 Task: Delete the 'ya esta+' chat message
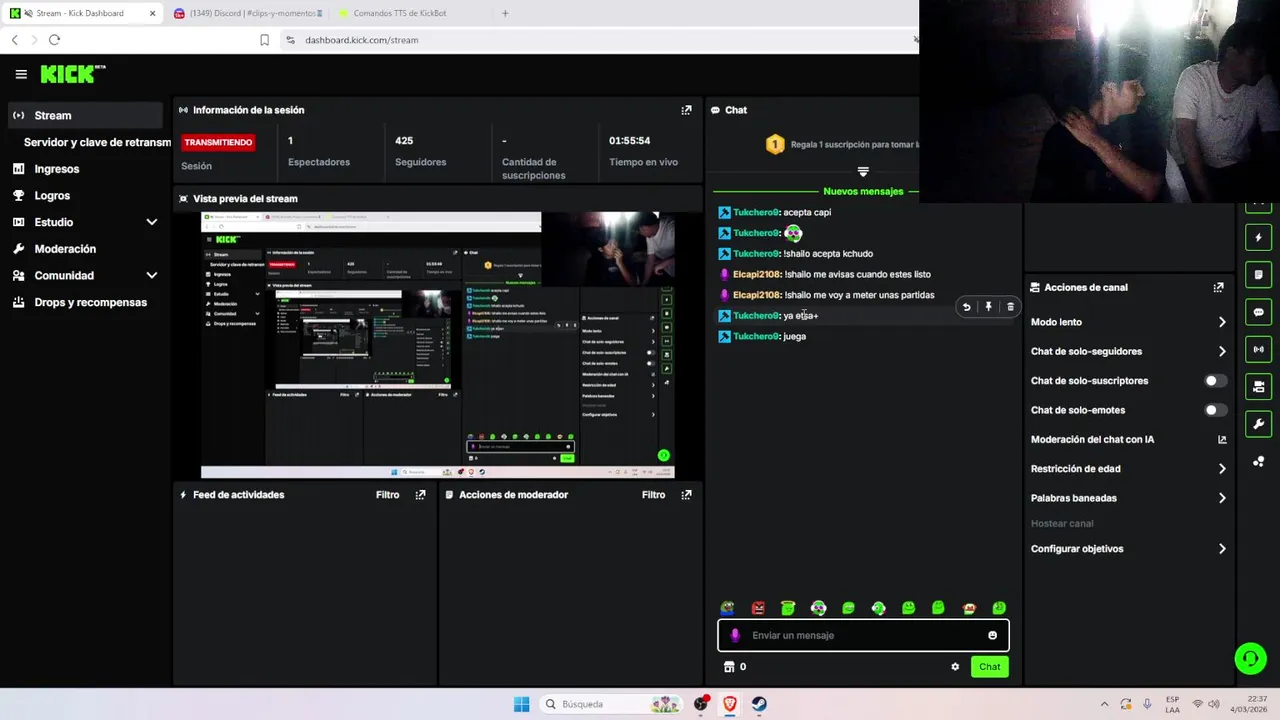point(1010,307)
